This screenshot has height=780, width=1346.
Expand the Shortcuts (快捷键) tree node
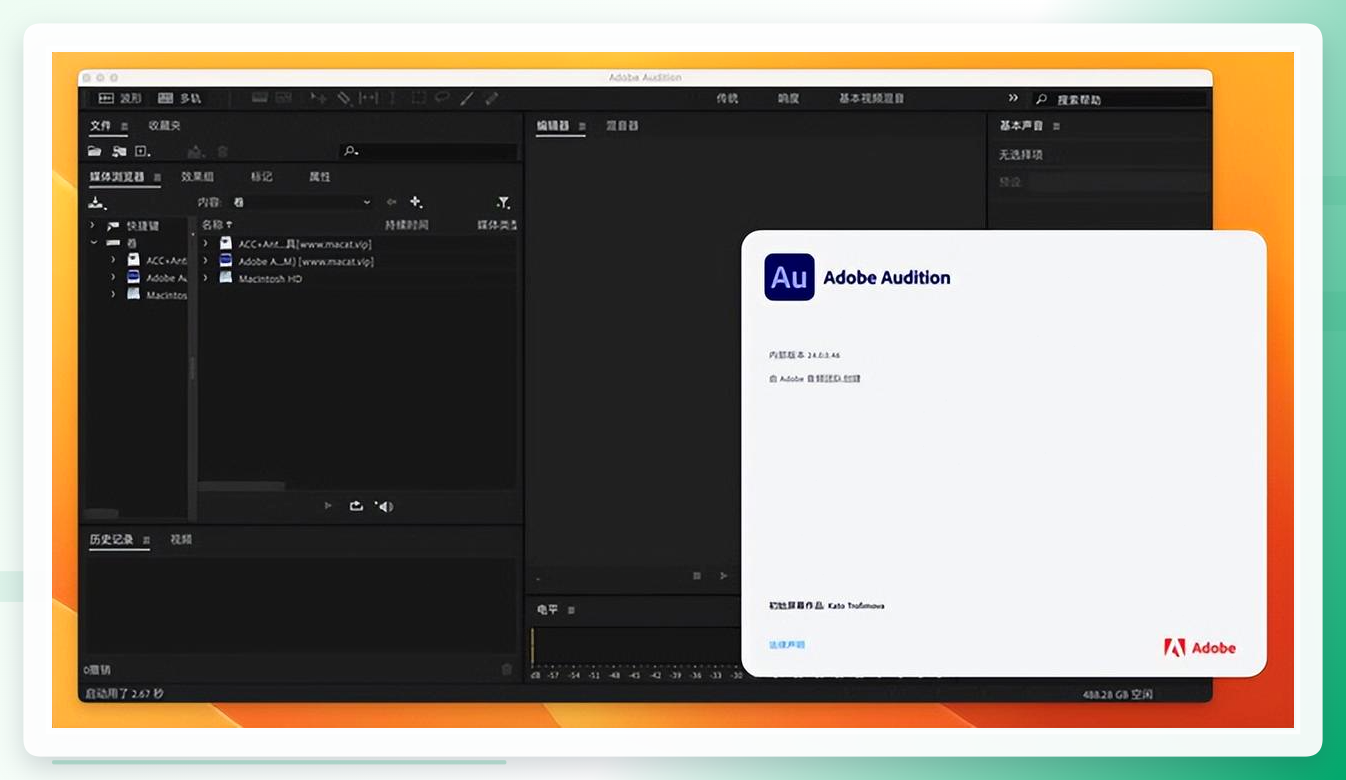point(93,226)
